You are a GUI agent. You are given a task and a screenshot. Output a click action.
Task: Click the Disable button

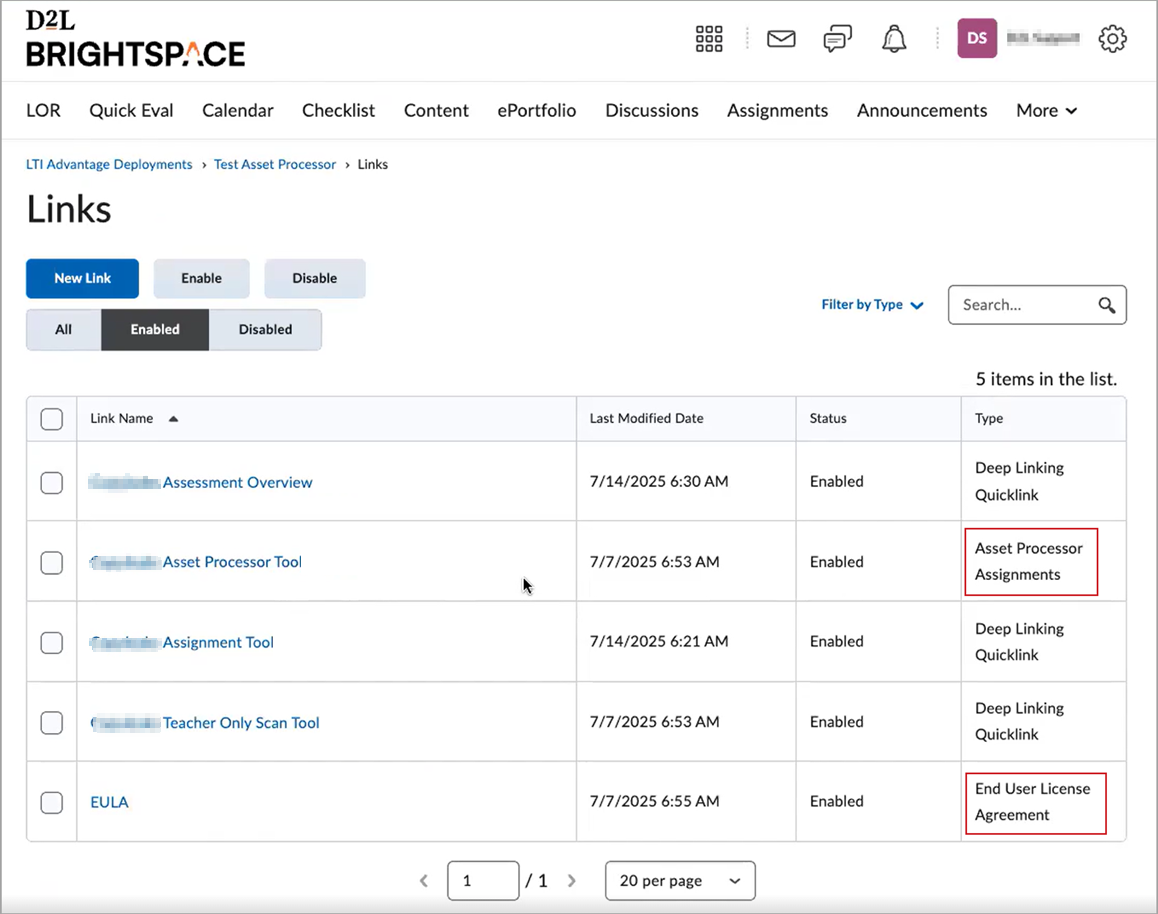pyautogui.click(x=315, y=278)
